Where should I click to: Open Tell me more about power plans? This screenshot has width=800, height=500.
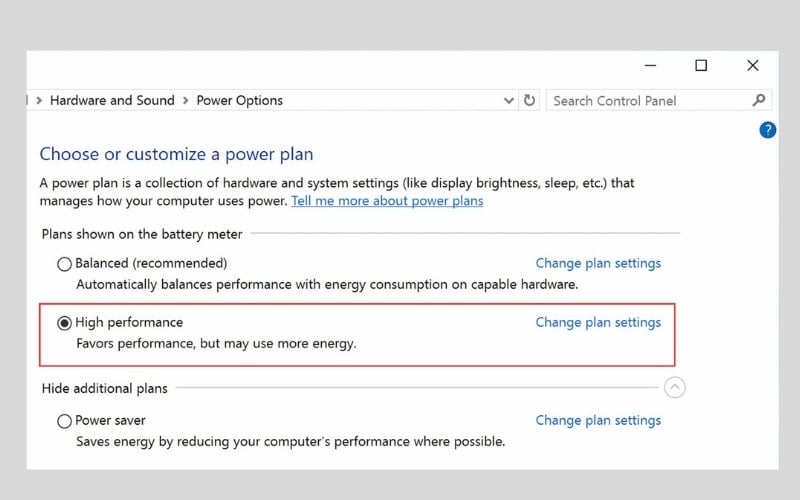coord(387,201)
